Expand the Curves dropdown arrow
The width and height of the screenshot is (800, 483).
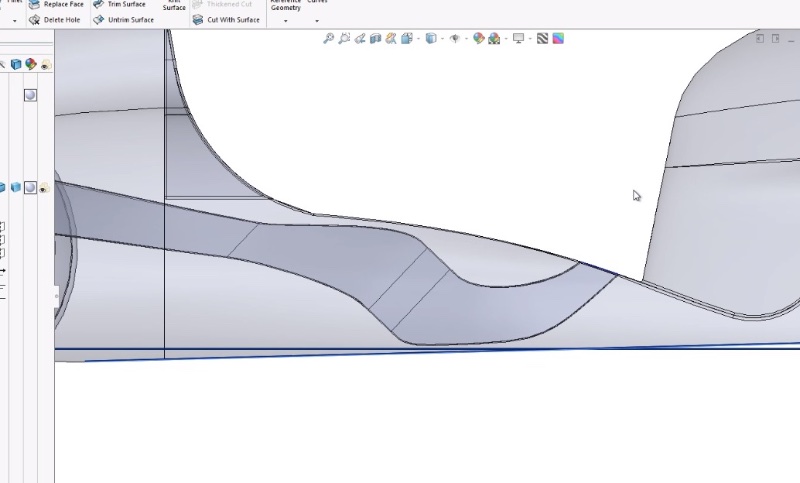tap(317, 20)
